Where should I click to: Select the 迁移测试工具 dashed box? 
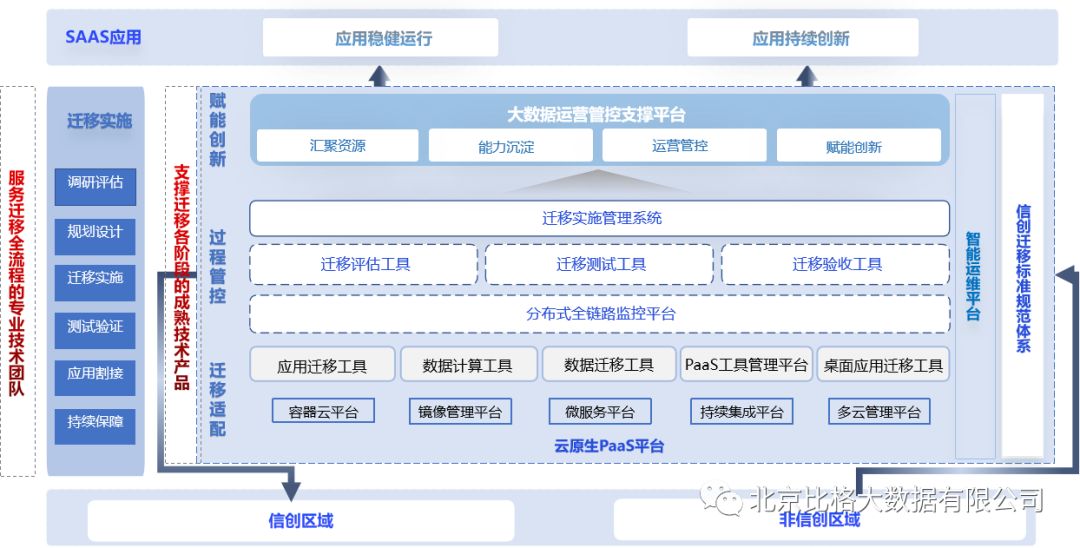click(599, 264)
